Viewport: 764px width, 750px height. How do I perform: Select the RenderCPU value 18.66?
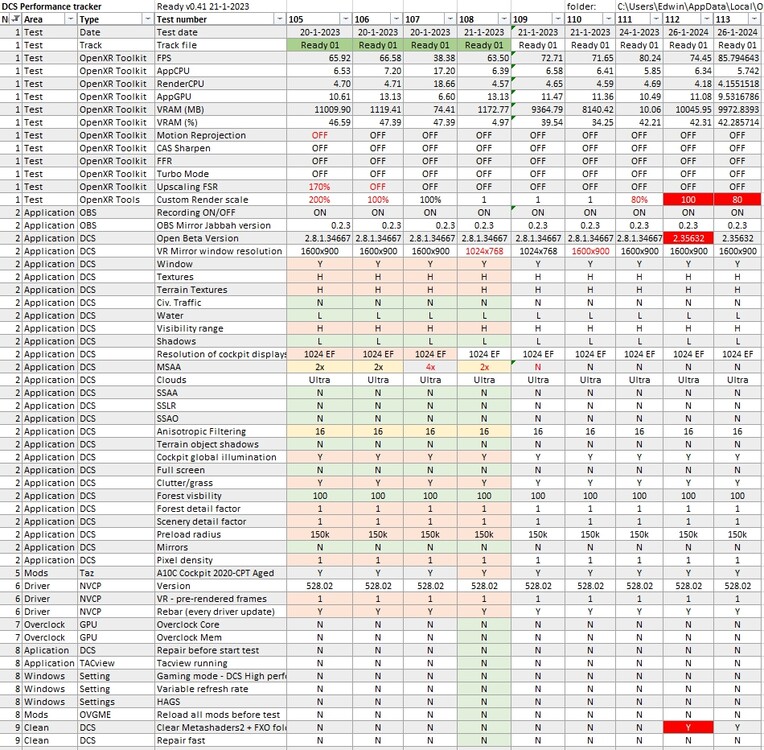[x=430, y=84]
